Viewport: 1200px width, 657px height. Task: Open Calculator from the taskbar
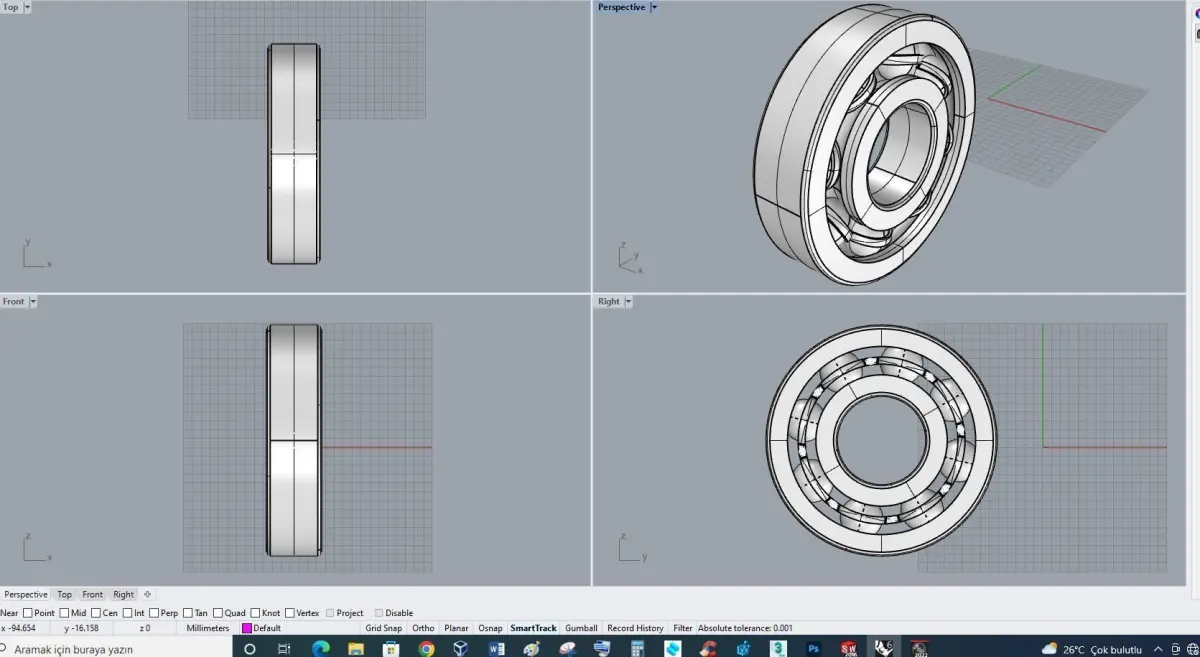(637, 648)
